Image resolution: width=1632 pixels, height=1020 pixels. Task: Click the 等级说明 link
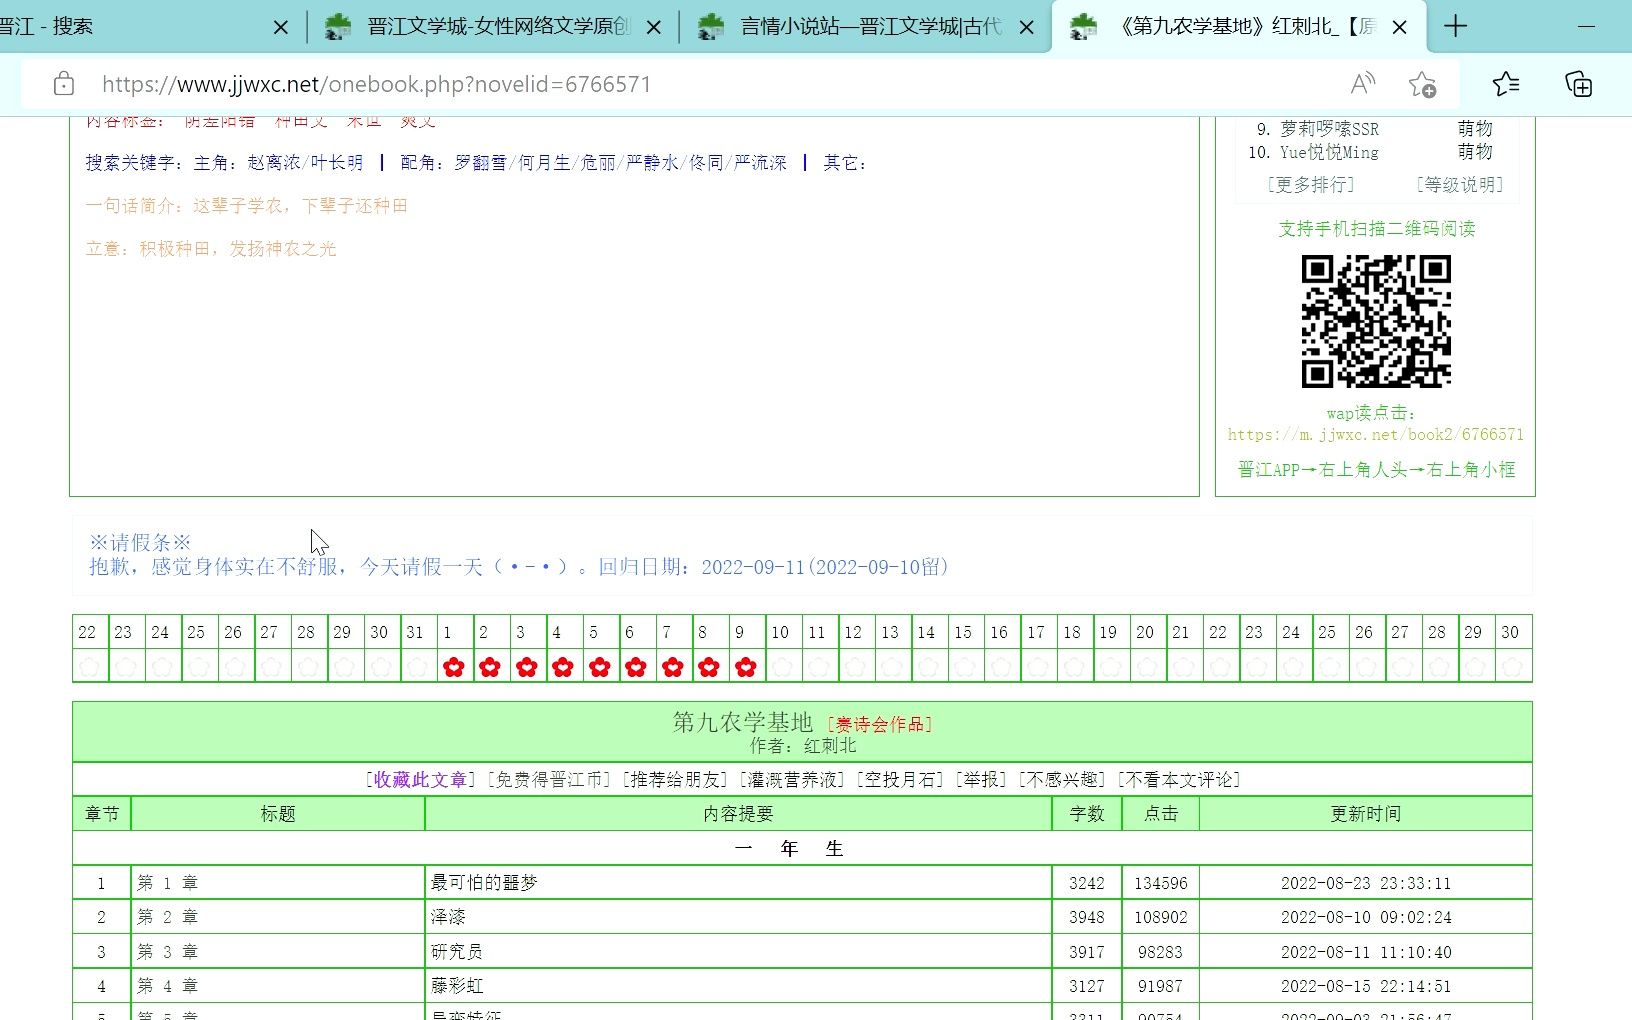pyautogui.click(x=1459, y=185)
